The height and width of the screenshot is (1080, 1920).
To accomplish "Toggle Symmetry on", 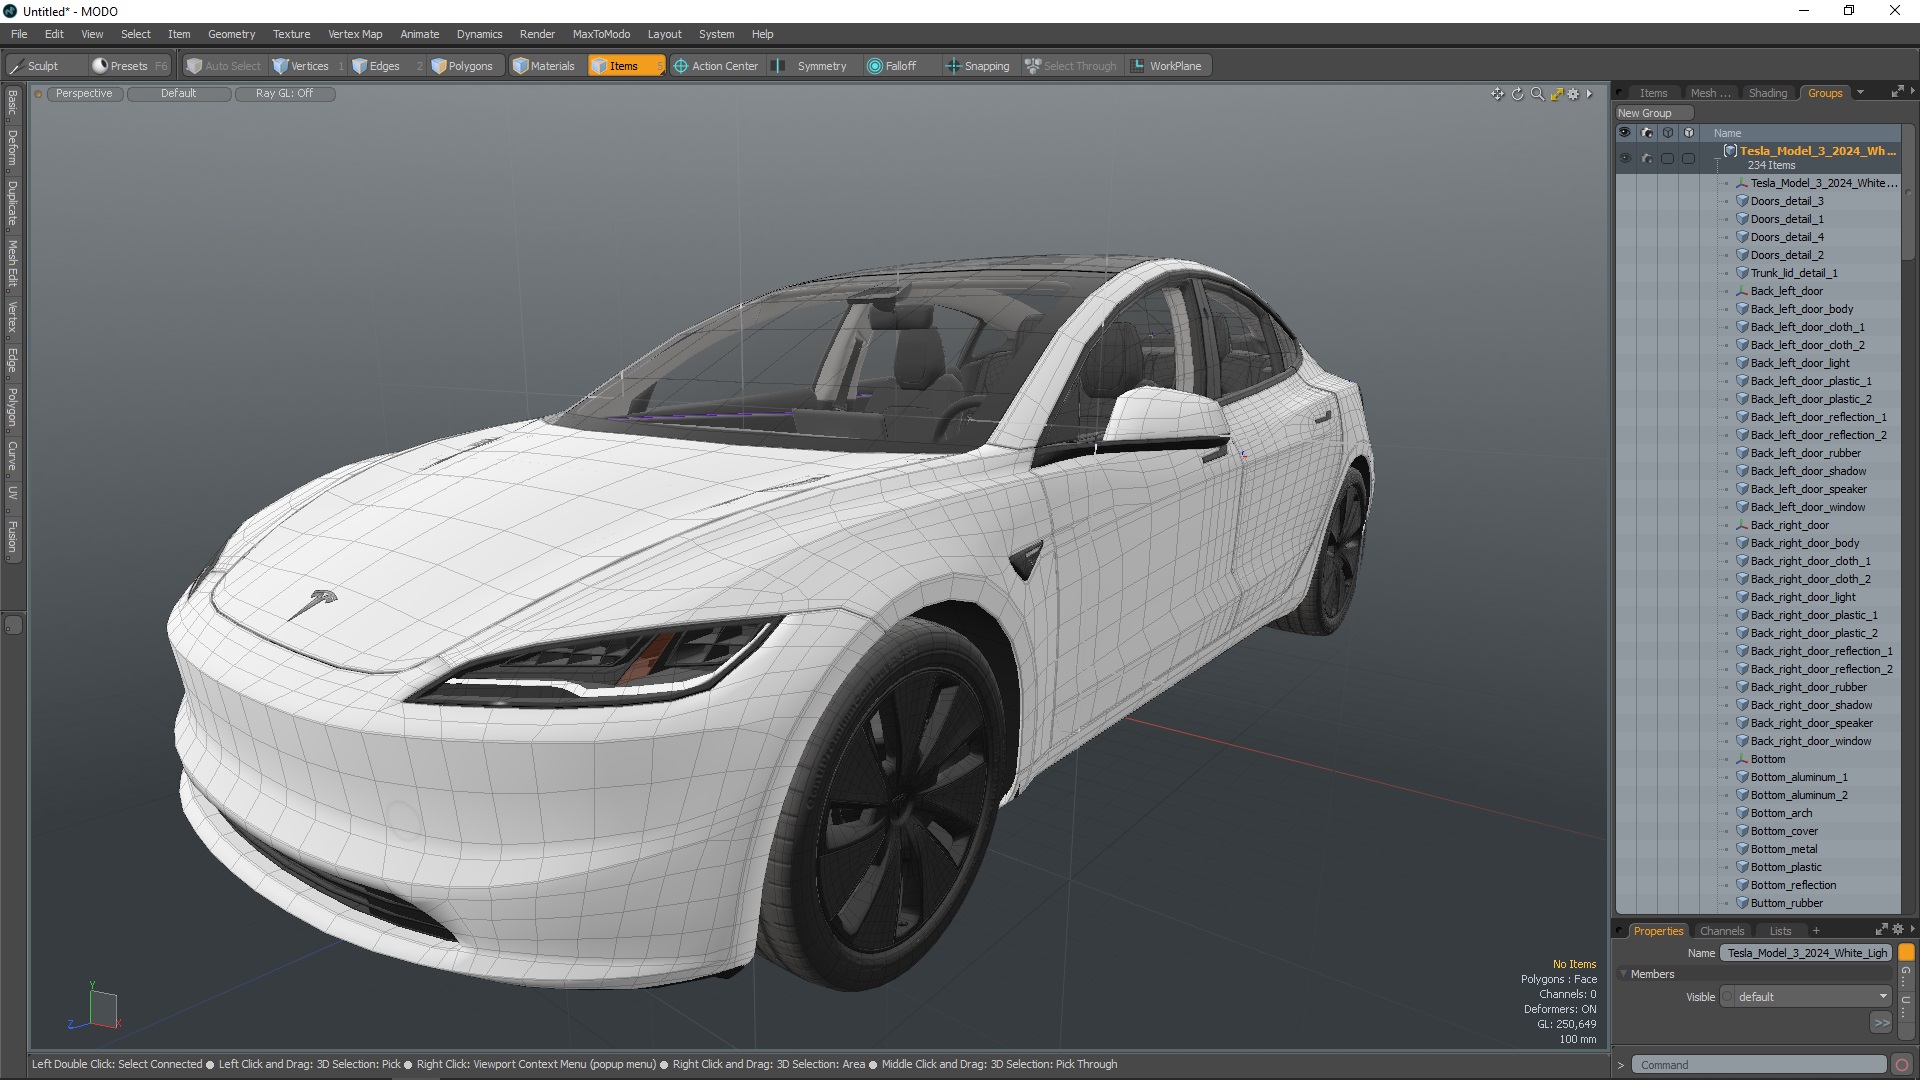I will 812,66.
